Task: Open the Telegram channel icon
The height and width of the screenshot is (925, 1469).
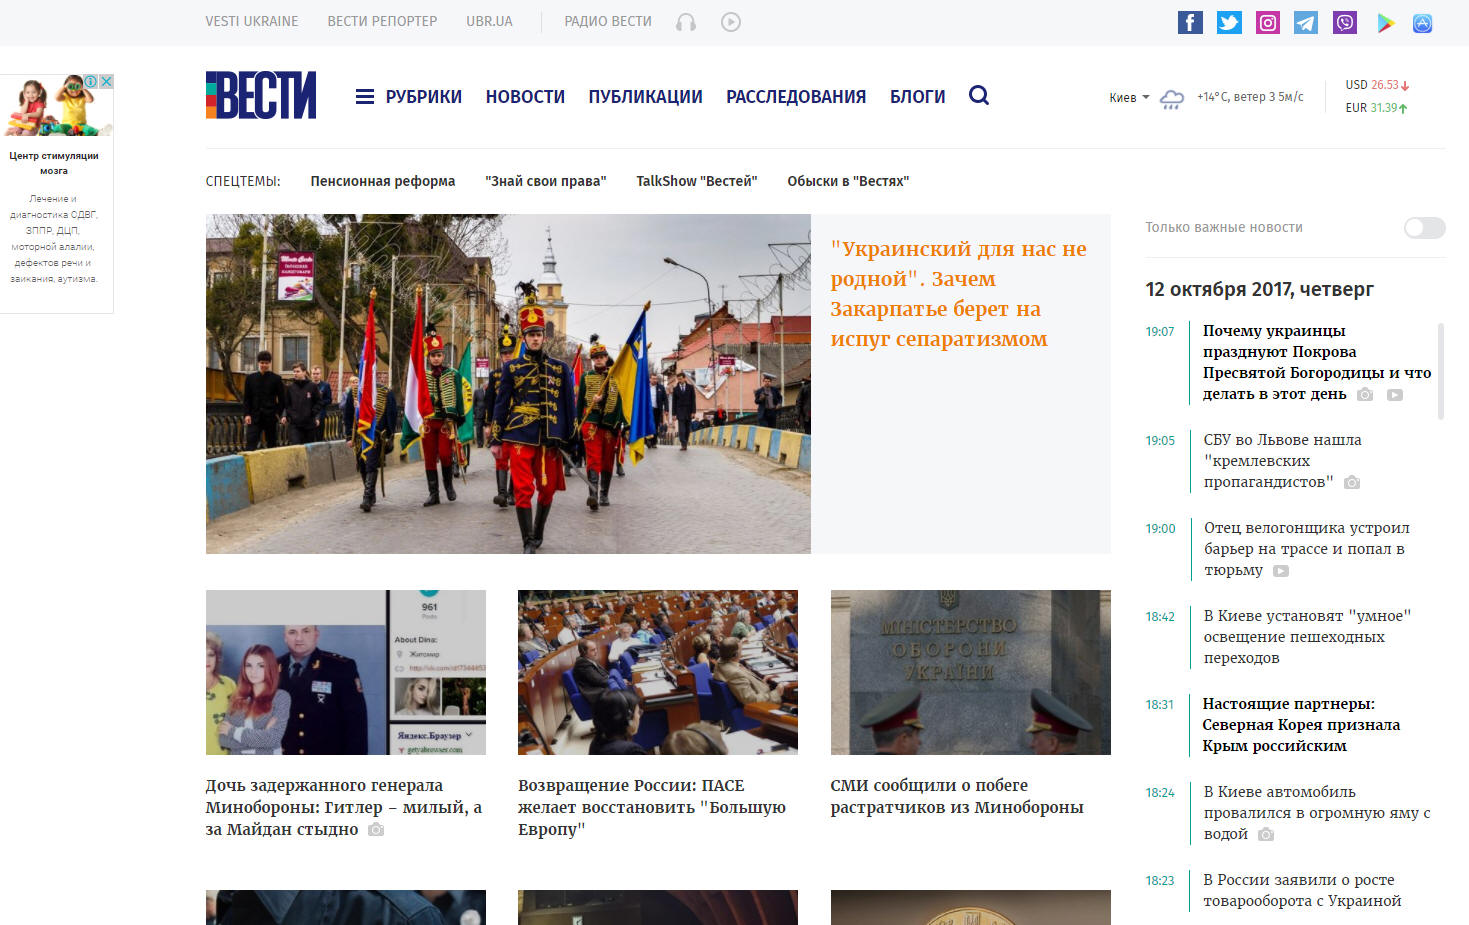Action: 1306,22
